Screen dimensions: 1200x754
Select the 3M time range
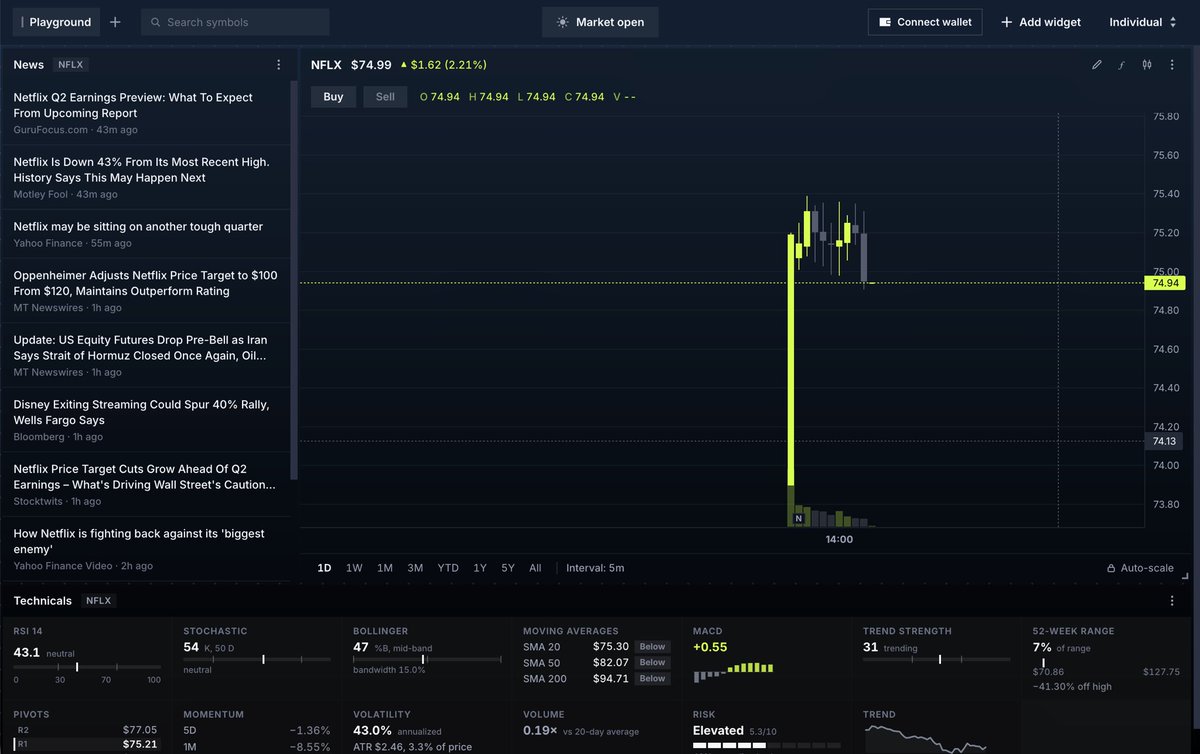click(x=415, y=568)
